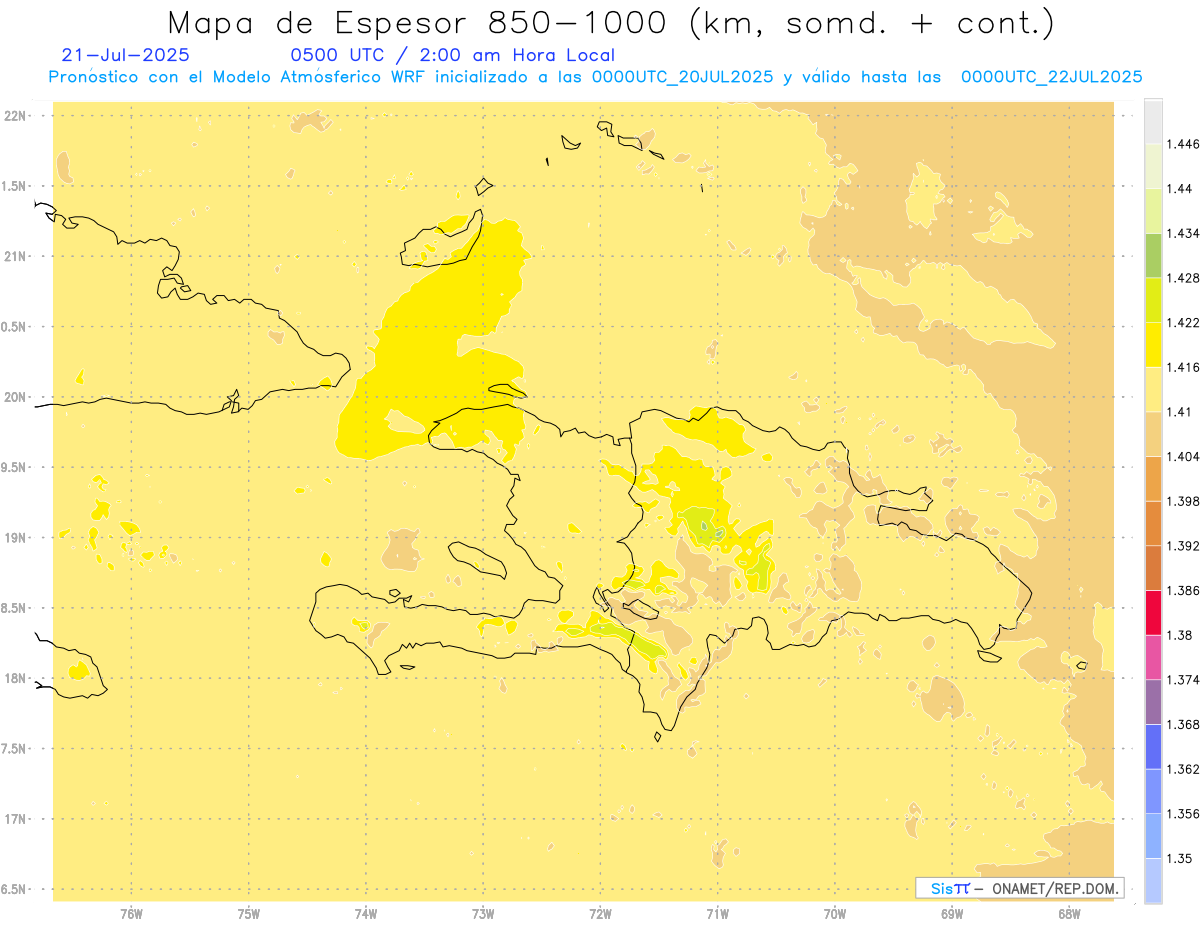Click the '1.398' colorbar value
Screen dimensions: 1200x927
pyautogui.click(x=1184, y=502)
